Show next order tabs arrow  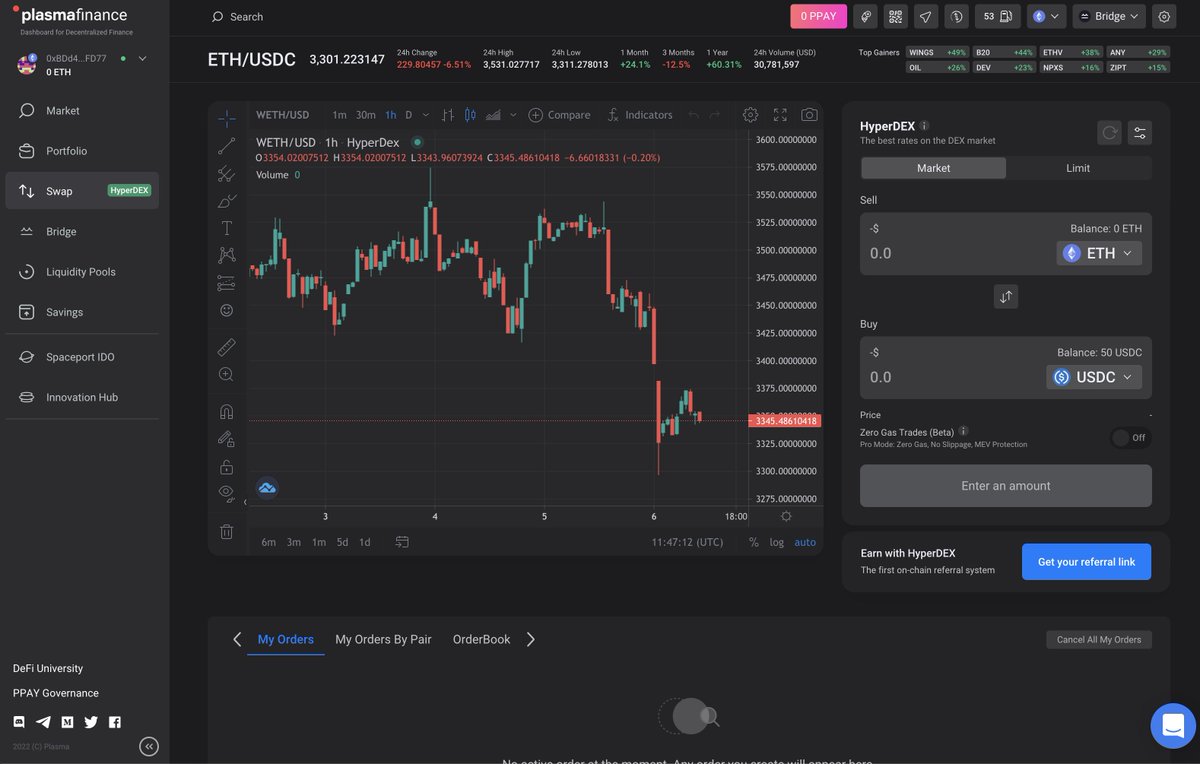click(531, 639)
